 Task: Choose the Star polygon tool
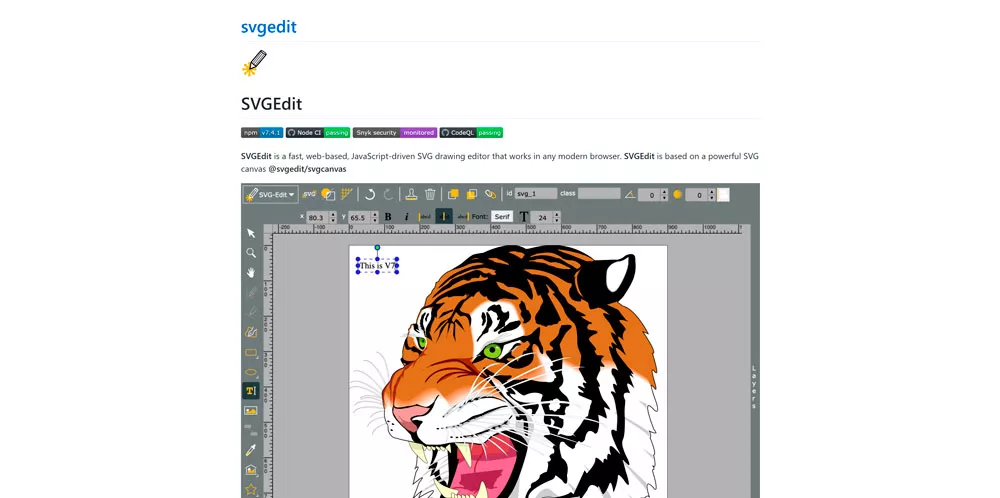251,489
